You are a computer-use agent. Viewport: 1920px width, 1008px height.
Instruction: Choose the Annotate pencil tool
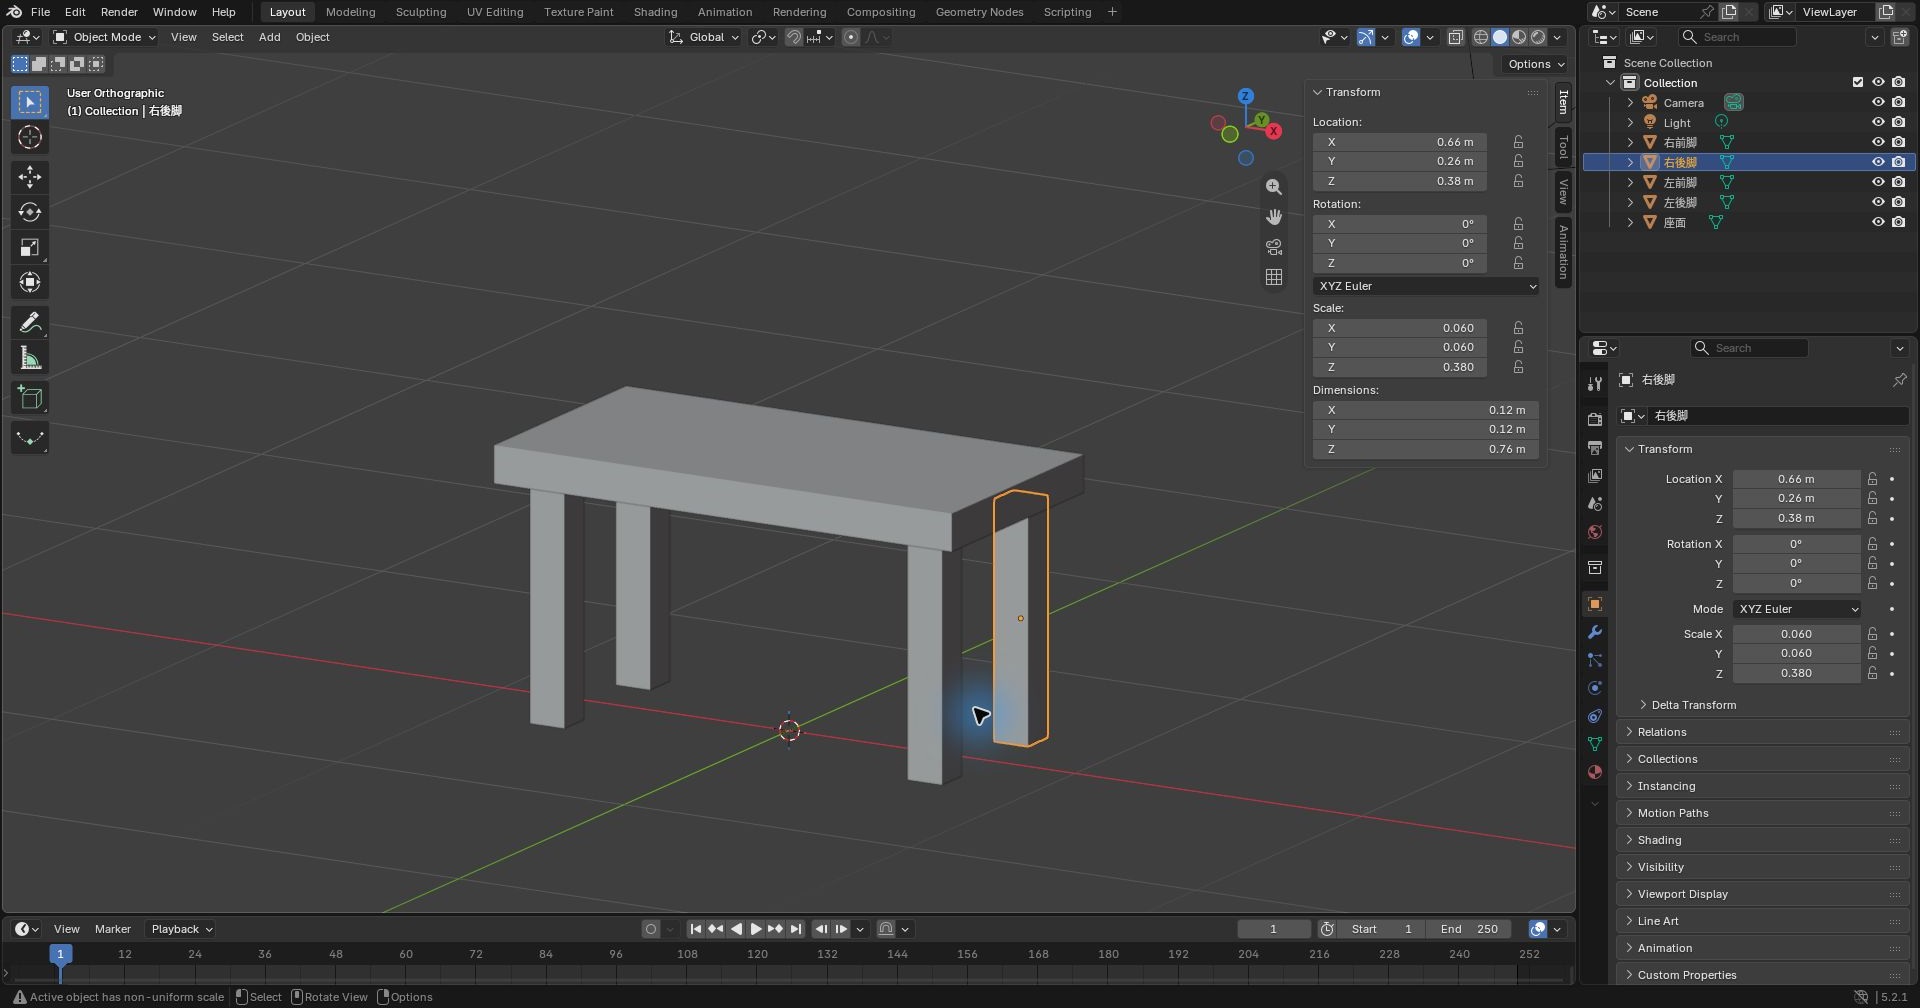click(30, 323)
